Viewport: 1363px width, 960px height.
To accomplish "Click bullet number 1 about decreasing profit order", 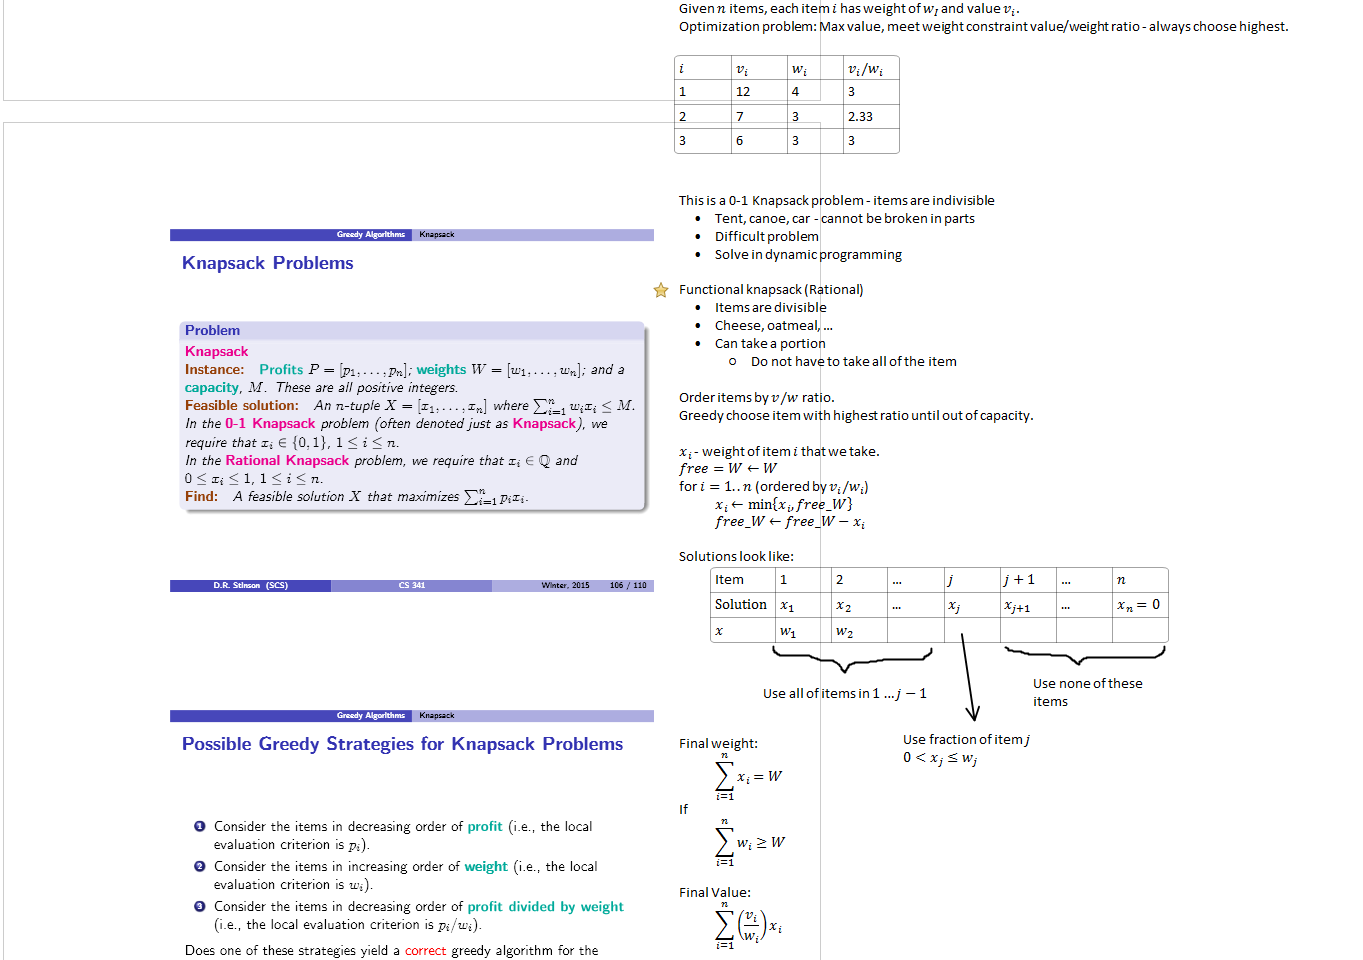I will [199, 826].
